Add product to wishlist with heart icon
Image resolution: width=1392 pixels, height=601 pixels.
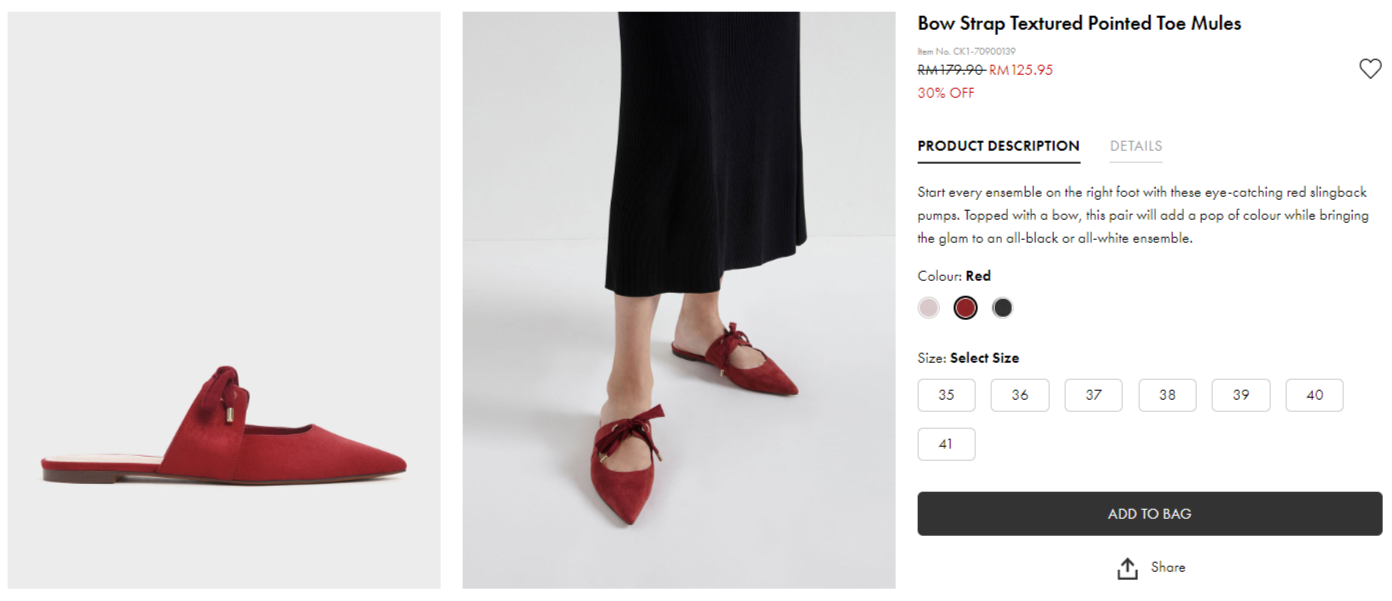coord(1369,69)
